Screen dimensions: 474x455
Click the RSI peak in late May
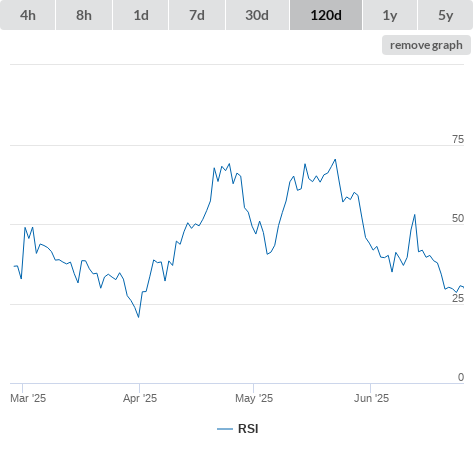(x=335, y=160)
